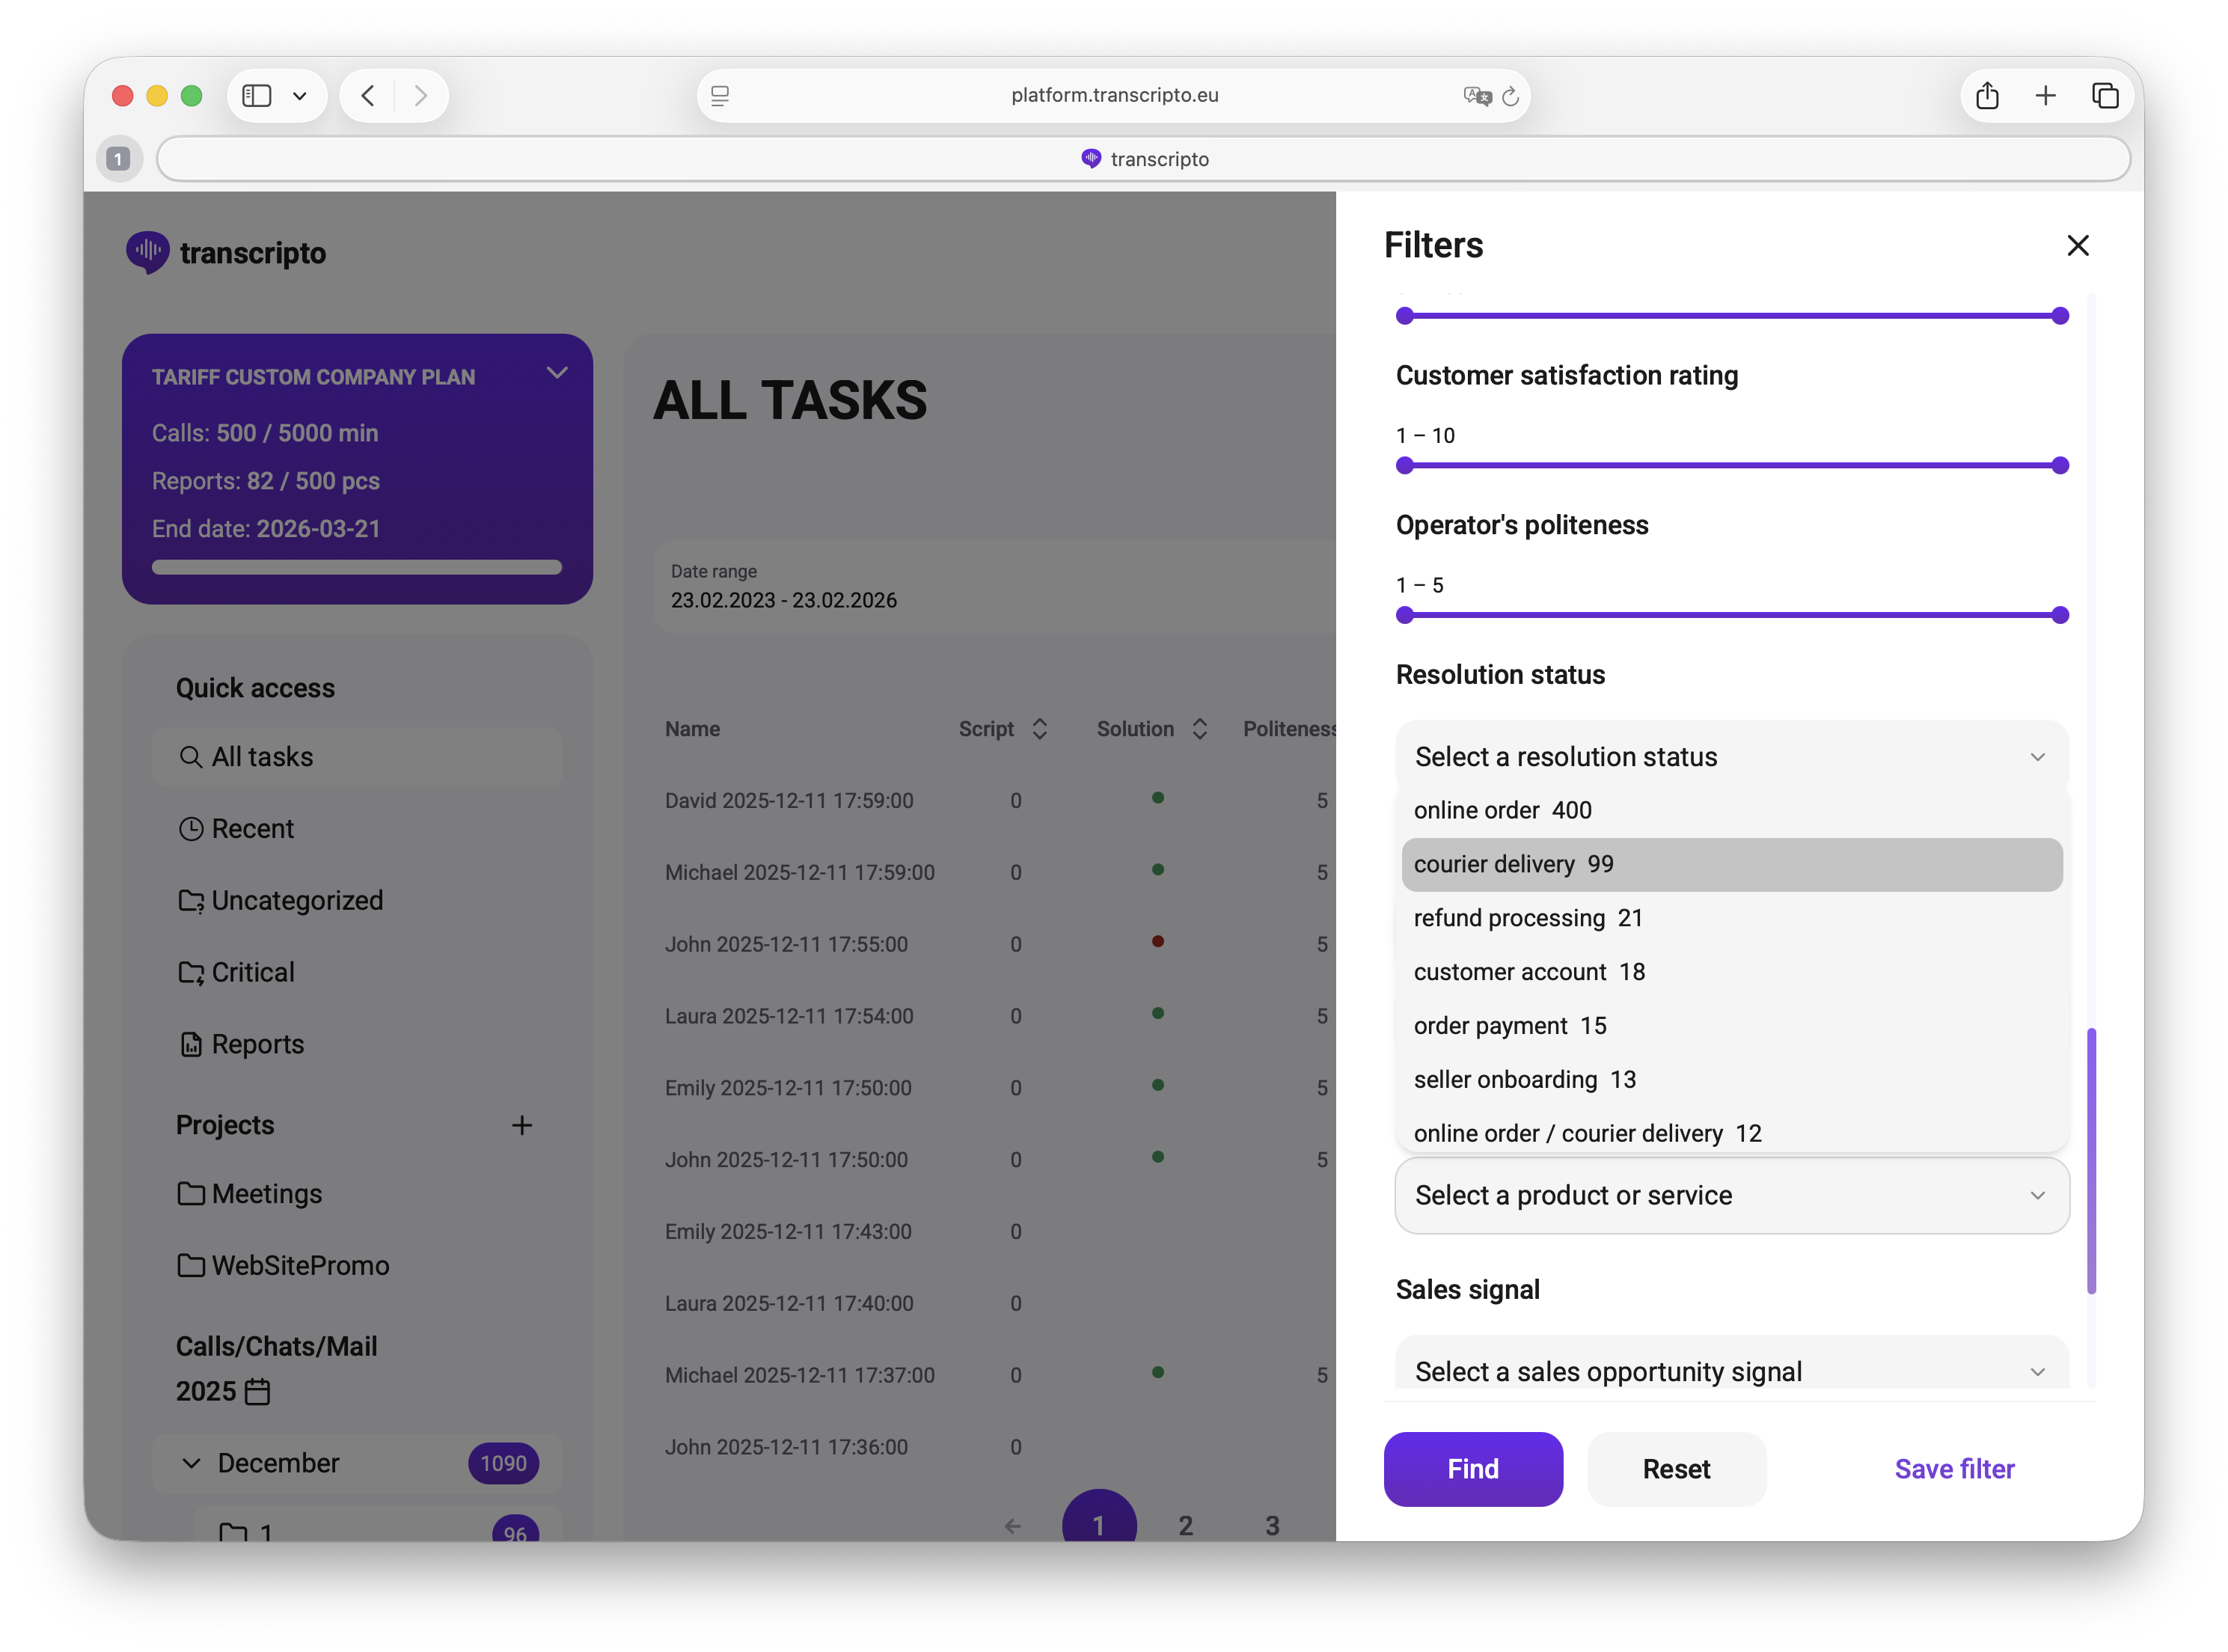2228x1652 pixels.
Task: Close the Filters panel with X icon
Action: pos(2077,245)
